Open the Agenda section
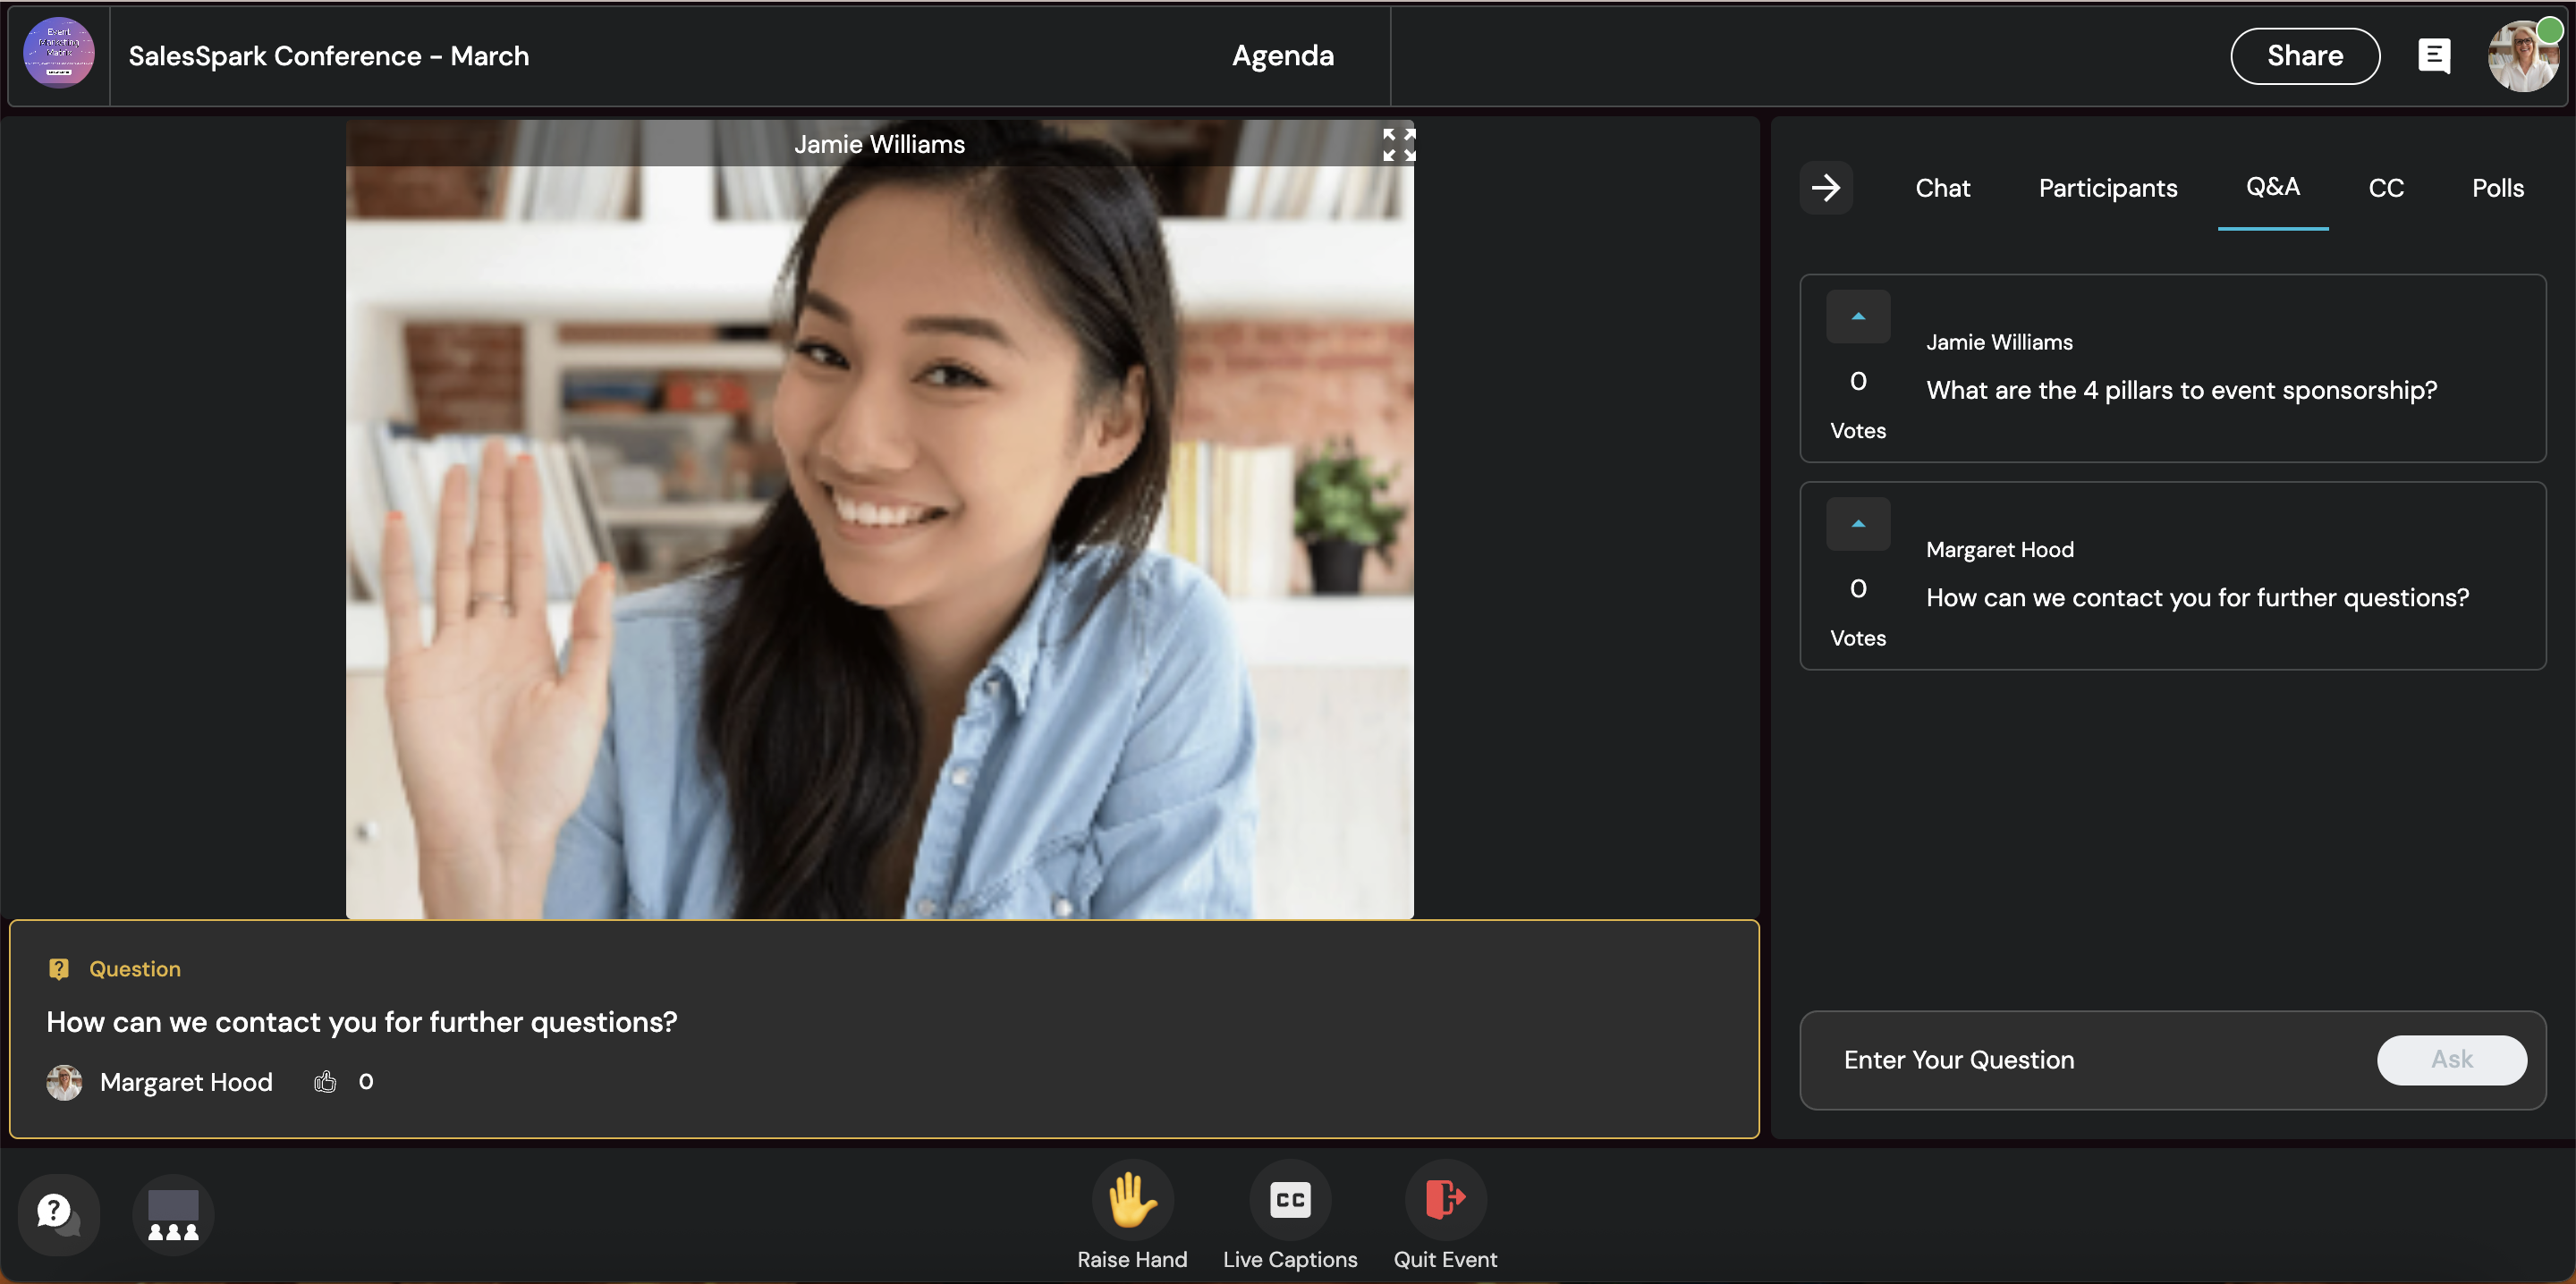 [1282, 56]
